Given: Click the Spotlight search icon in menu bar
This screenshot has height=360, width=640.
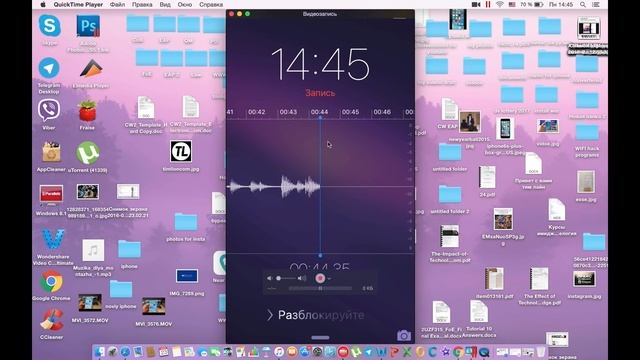Looking at the screenshot, I should click(583, 4).
